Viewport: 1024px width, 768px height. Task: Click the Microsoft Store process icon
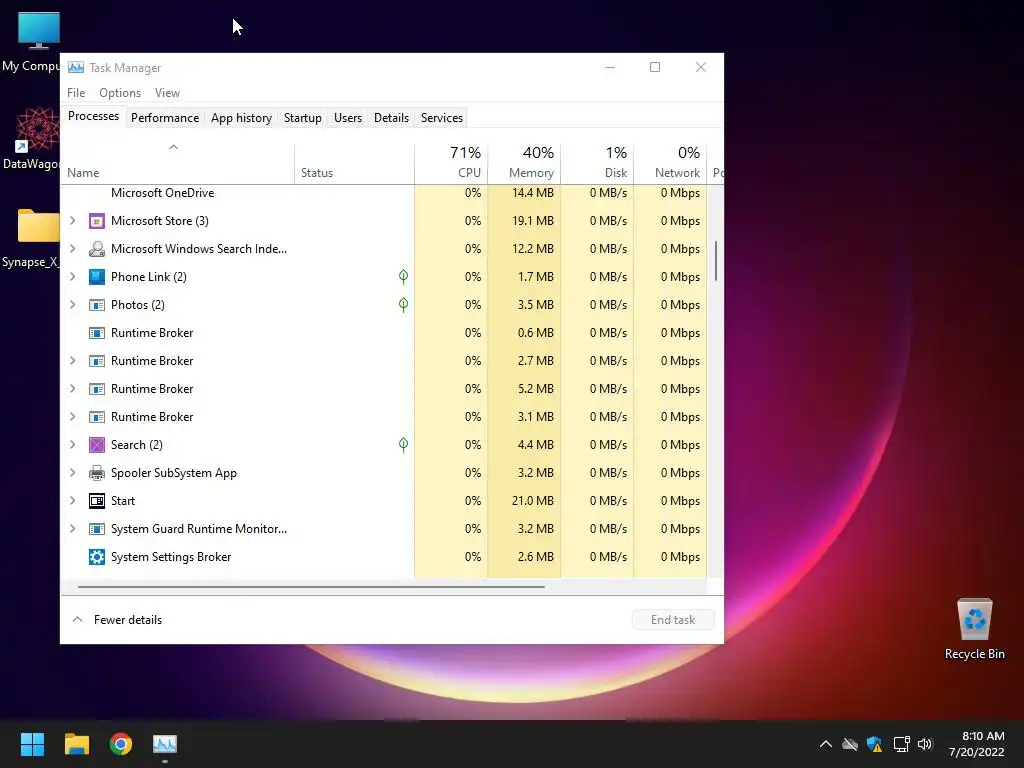pos(97,221)
